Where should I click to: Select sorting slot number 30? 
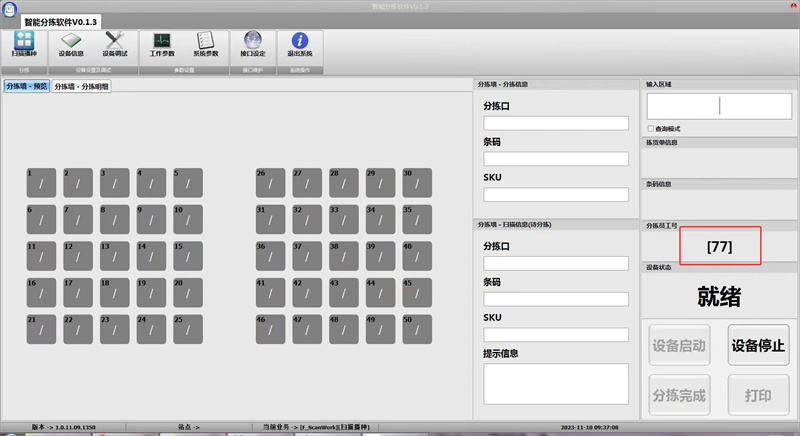coord(417,183)
